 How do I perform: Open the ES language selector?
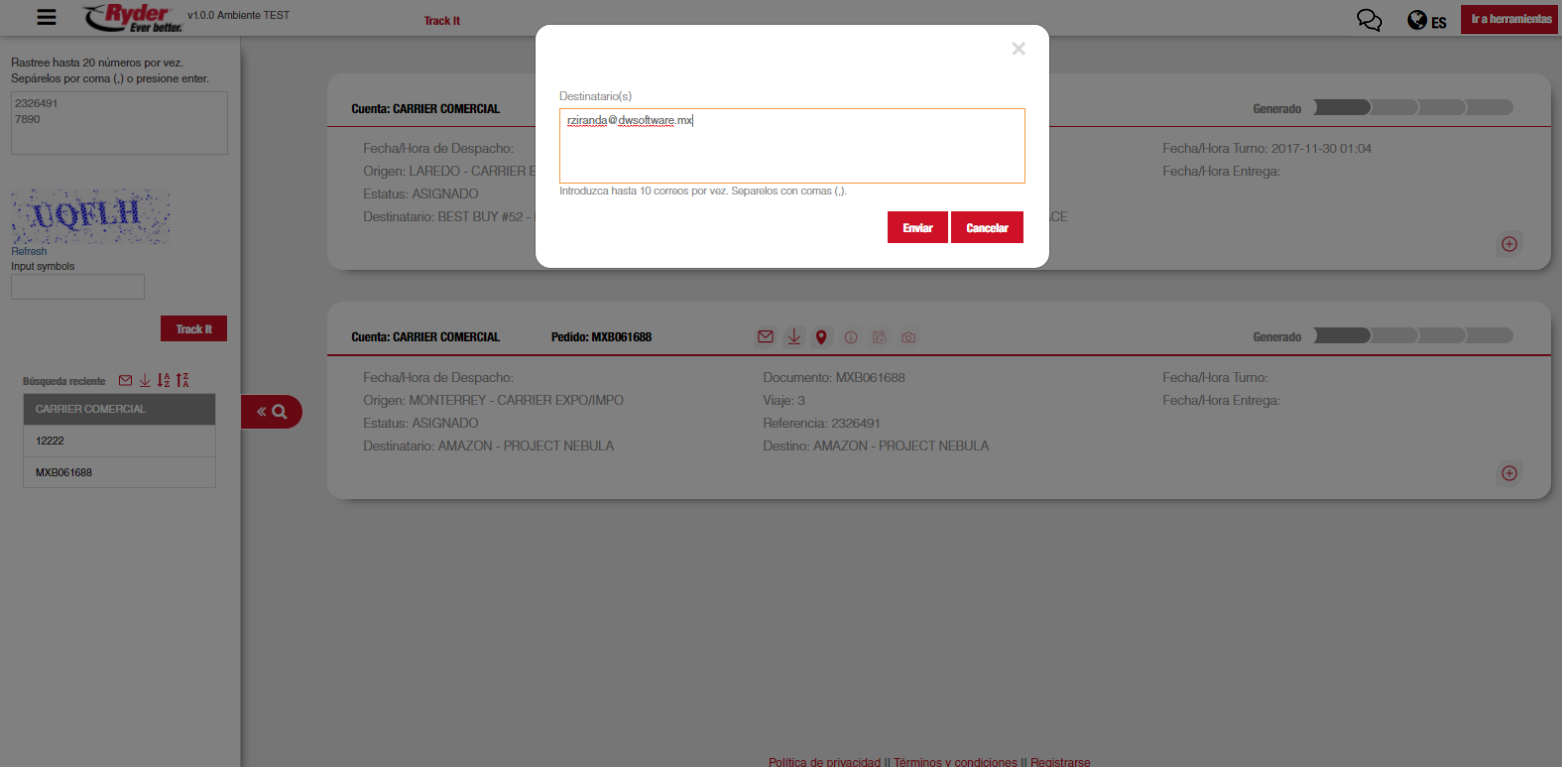[x=1427, y=21]
